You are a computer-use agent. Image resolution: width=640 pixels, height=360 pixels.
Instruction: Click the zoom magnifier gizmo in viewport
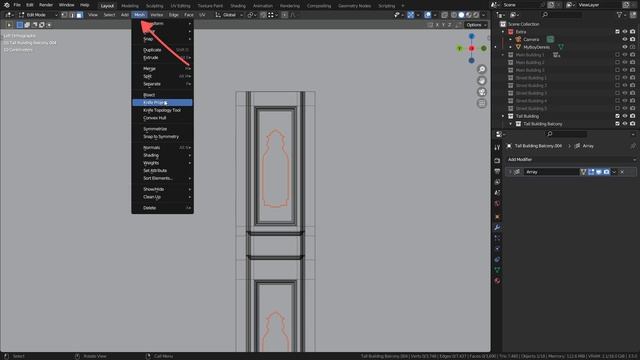pos(482,69)
